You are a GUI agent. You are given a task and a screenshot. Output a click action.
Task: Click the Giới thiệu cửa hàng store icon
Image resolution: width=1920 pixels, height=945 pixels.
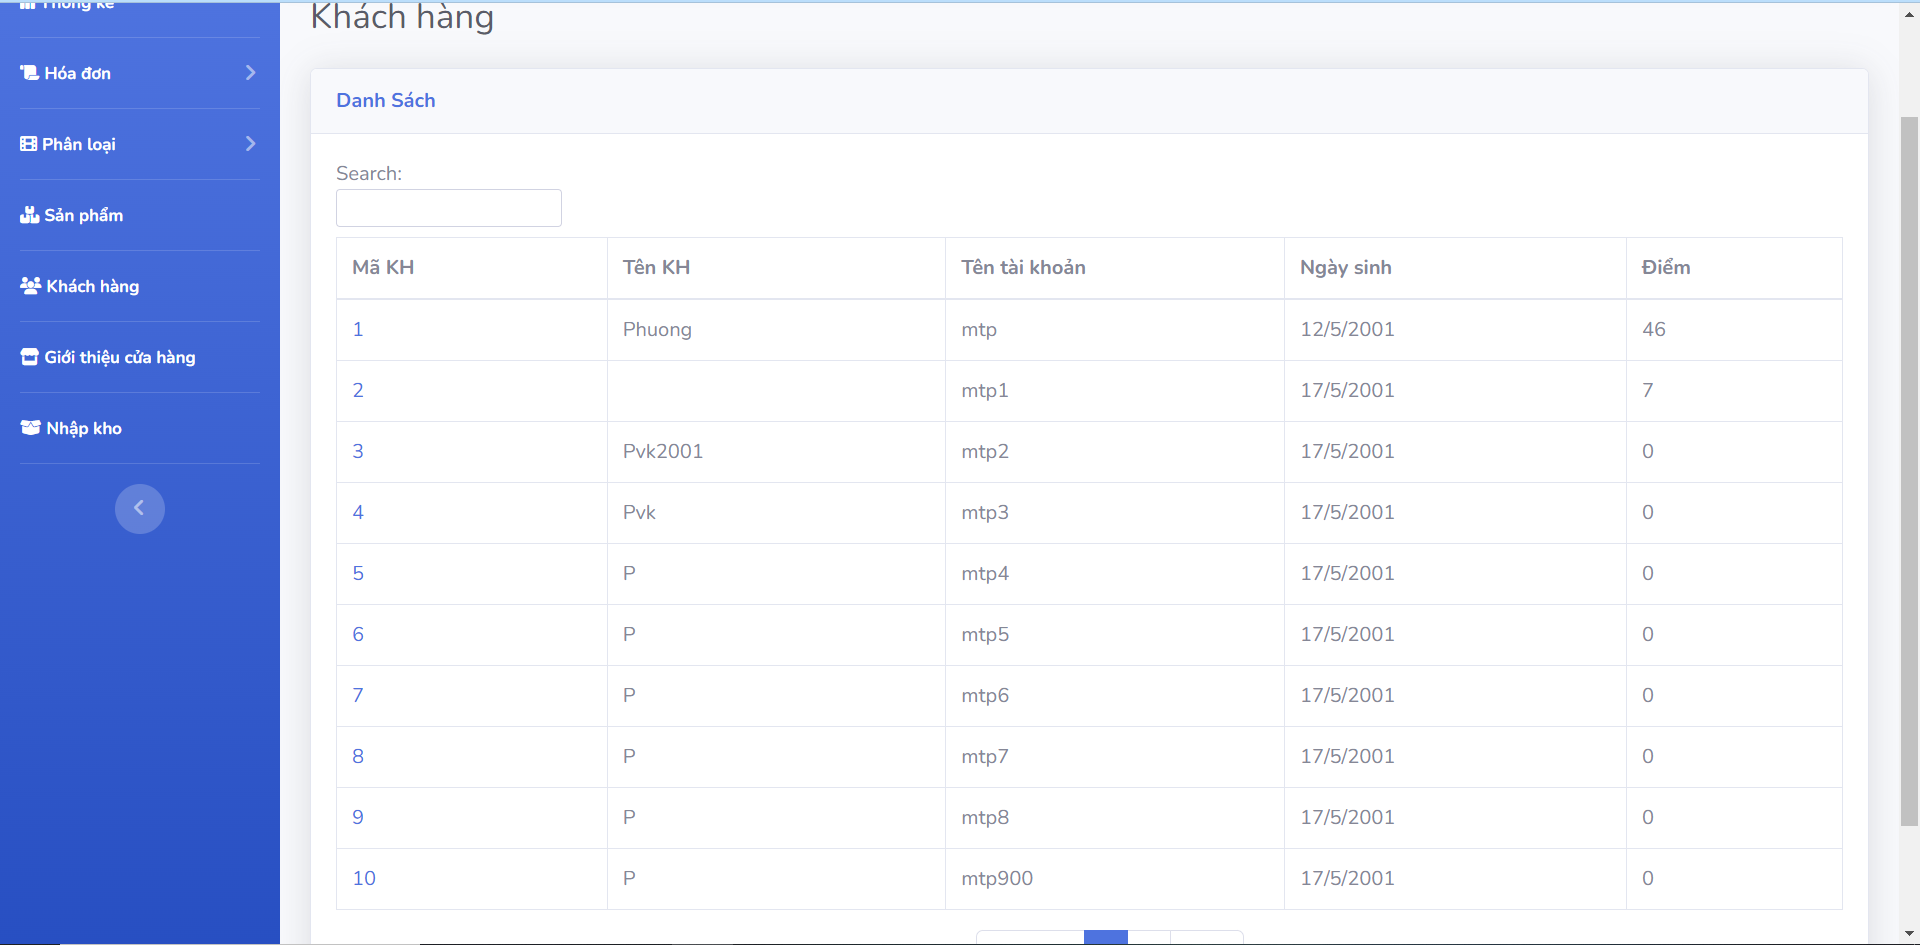(28, 356)
